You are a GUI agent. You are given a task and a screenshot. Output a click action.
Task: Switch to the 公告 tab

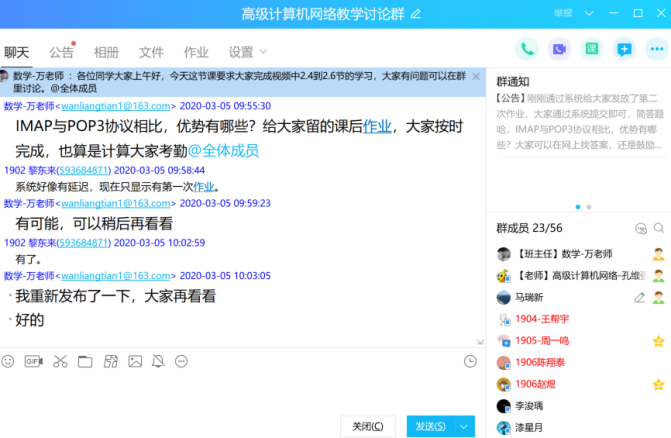[x=61, y=52]
